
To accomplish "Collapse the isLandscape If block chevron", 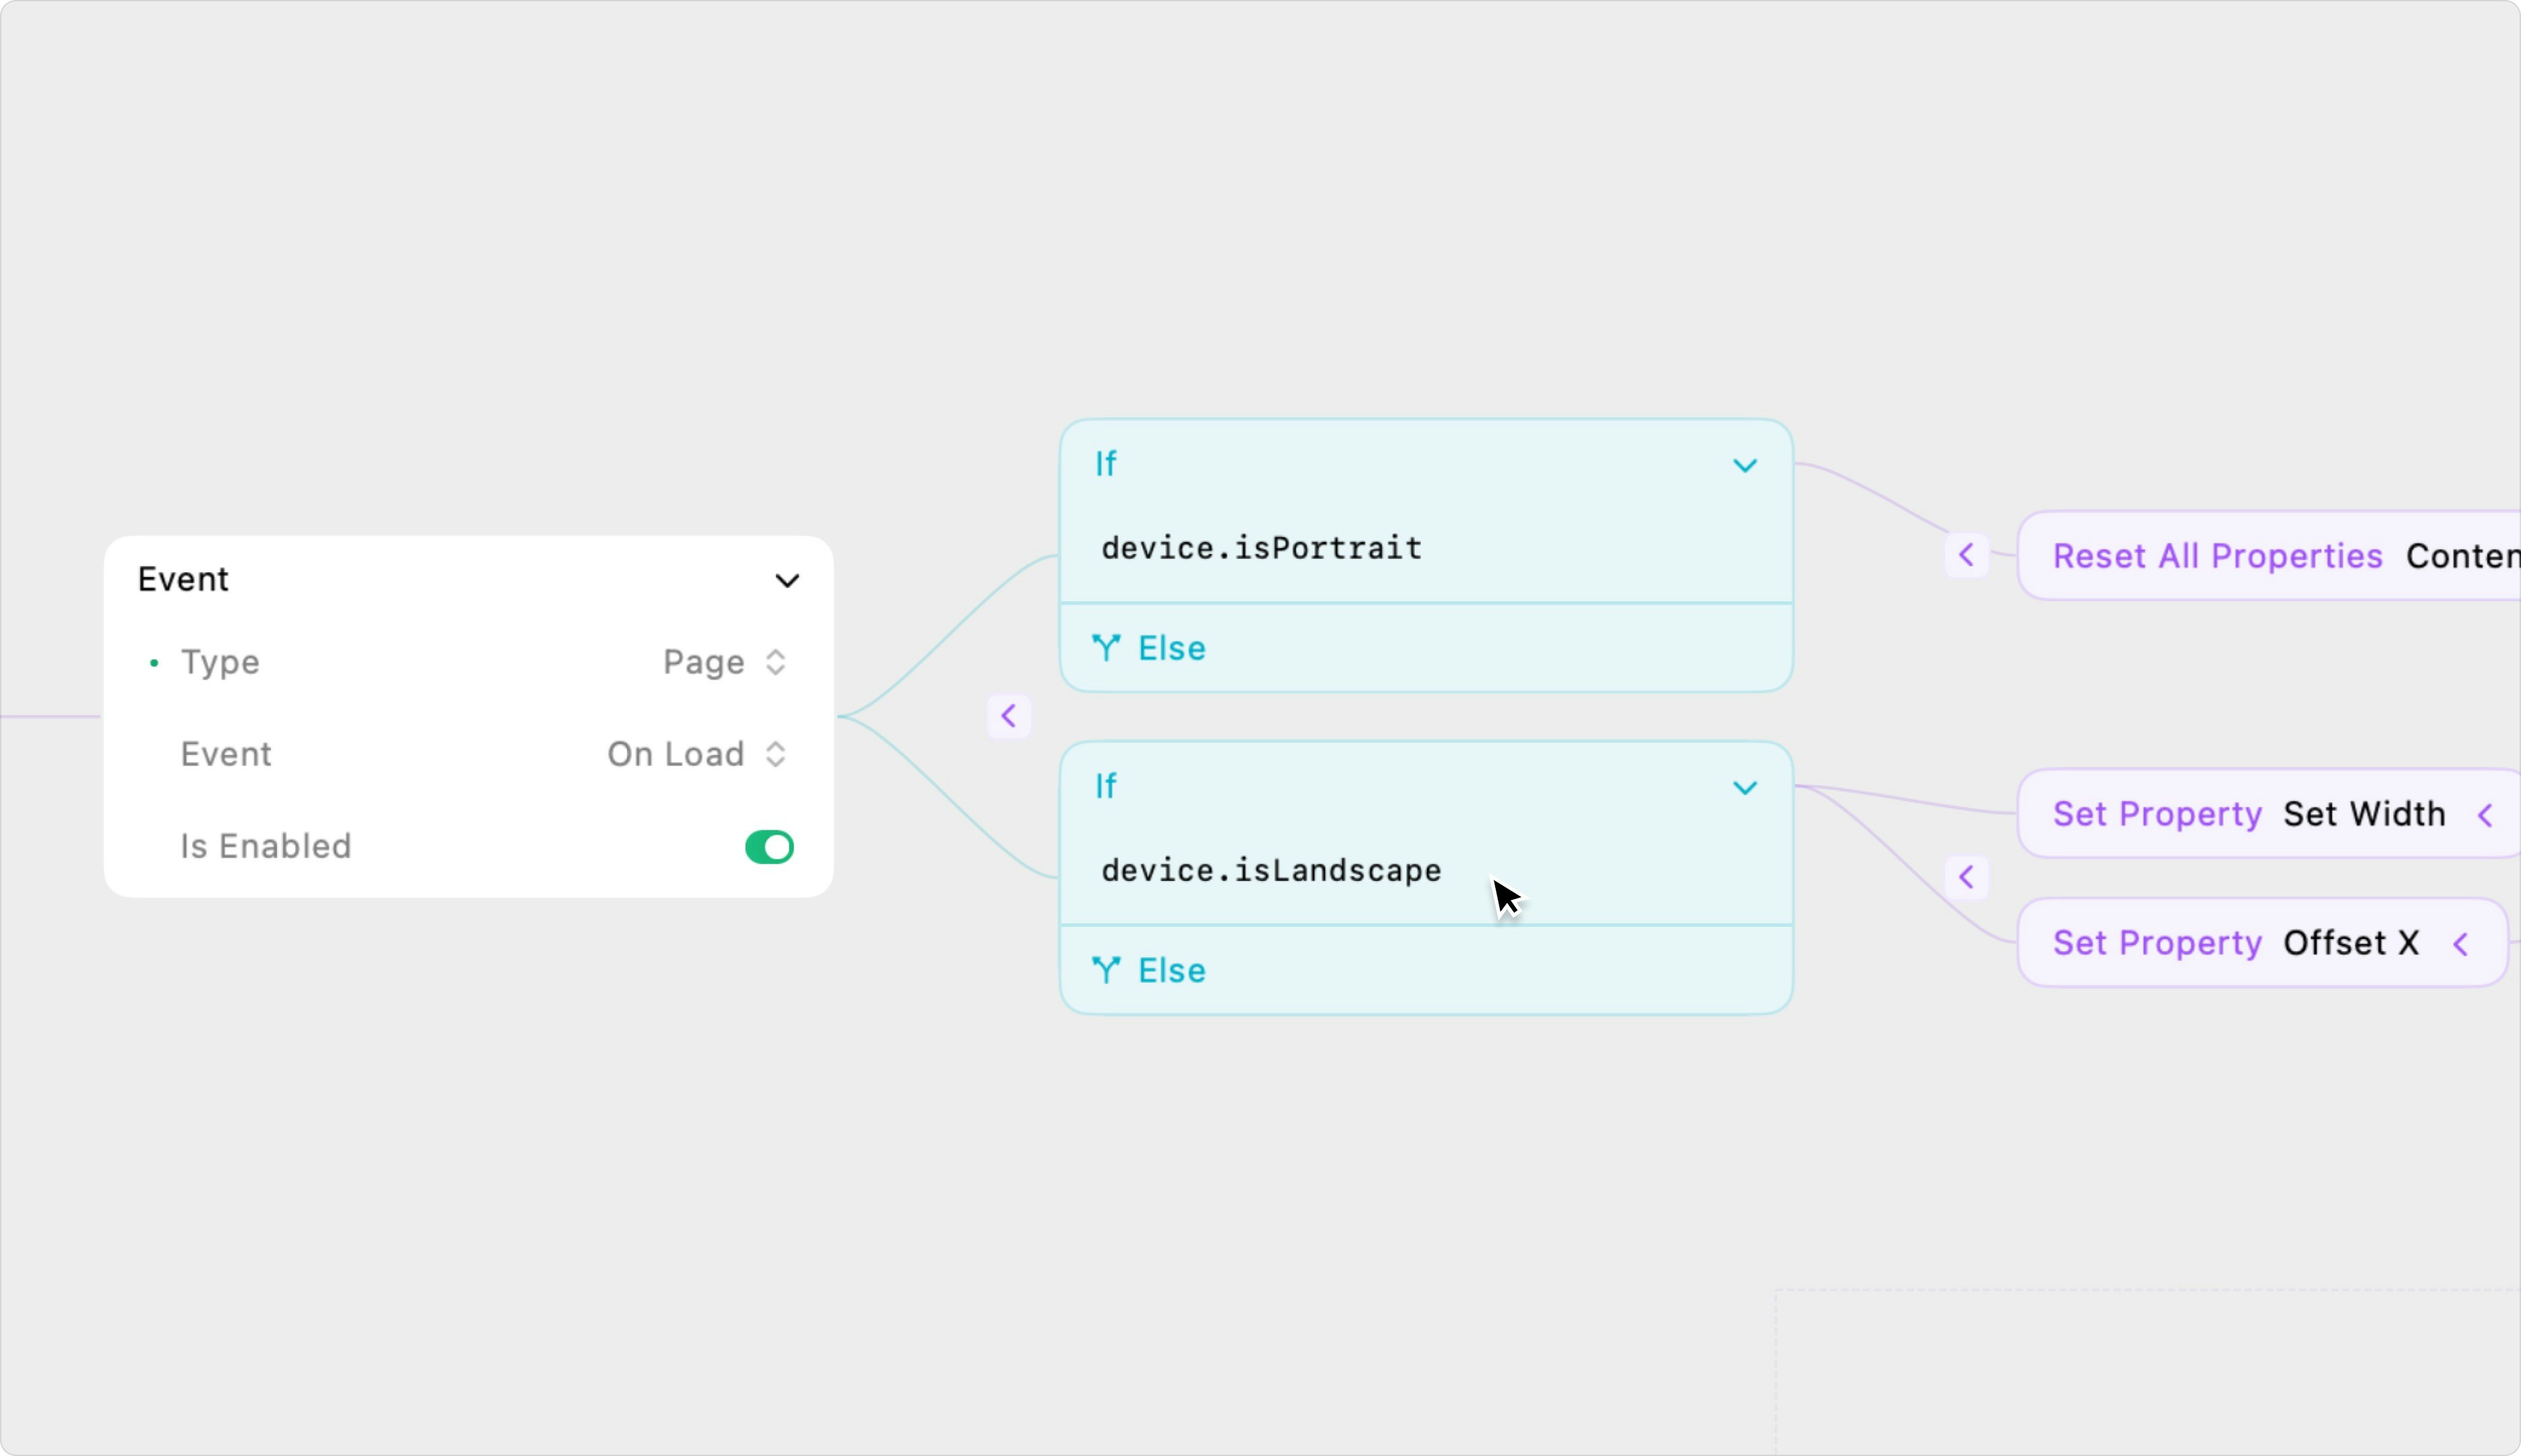I will 1744,788.
